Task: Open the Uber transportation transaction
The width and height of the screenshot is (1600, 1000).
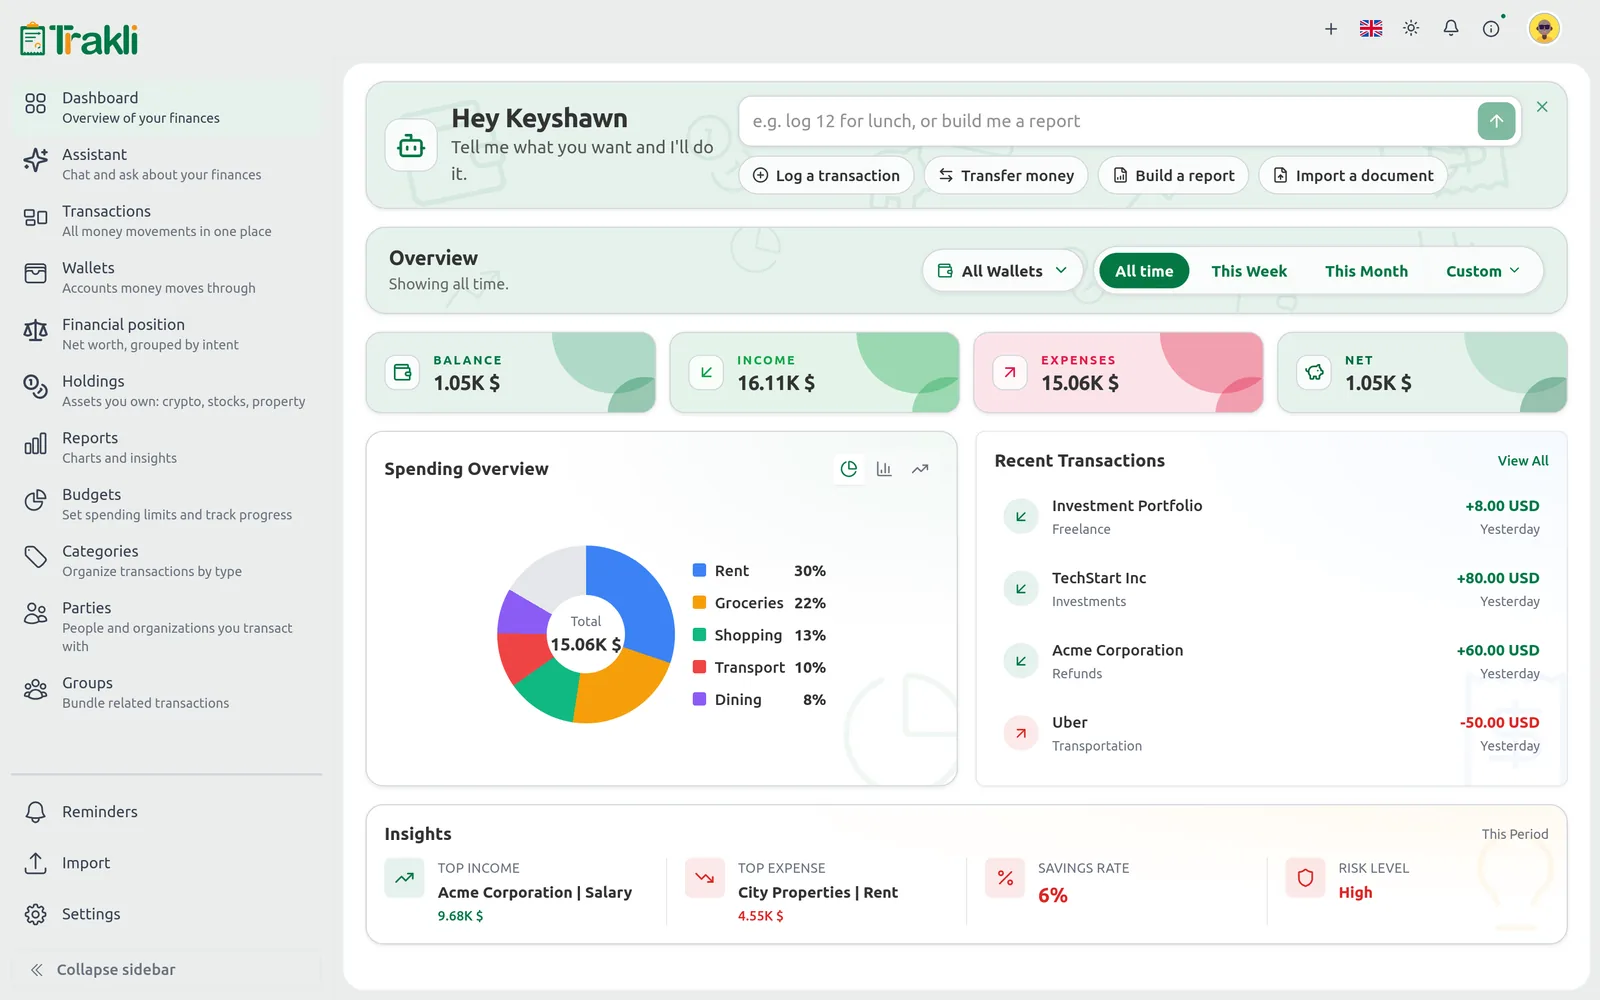Action: coord(1271,733)
